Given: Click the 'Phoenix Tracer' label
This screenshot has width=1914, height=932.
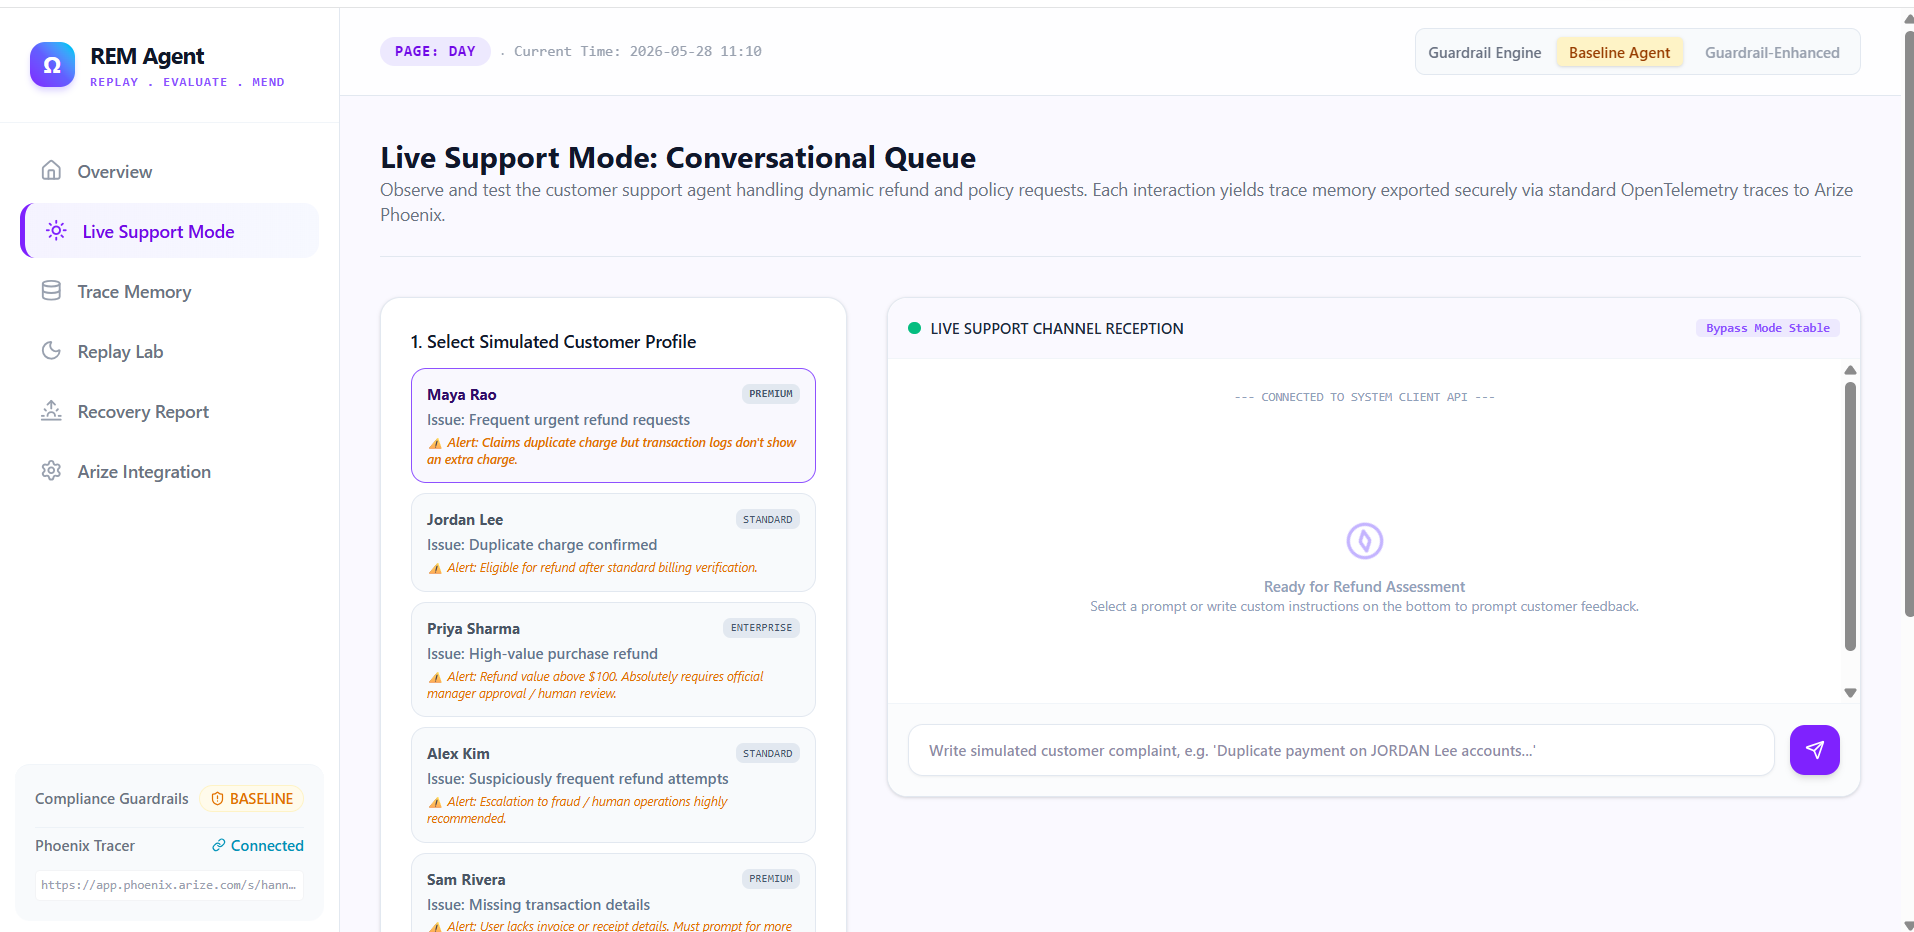Looking at the screenshot, I should click(85, 846).
